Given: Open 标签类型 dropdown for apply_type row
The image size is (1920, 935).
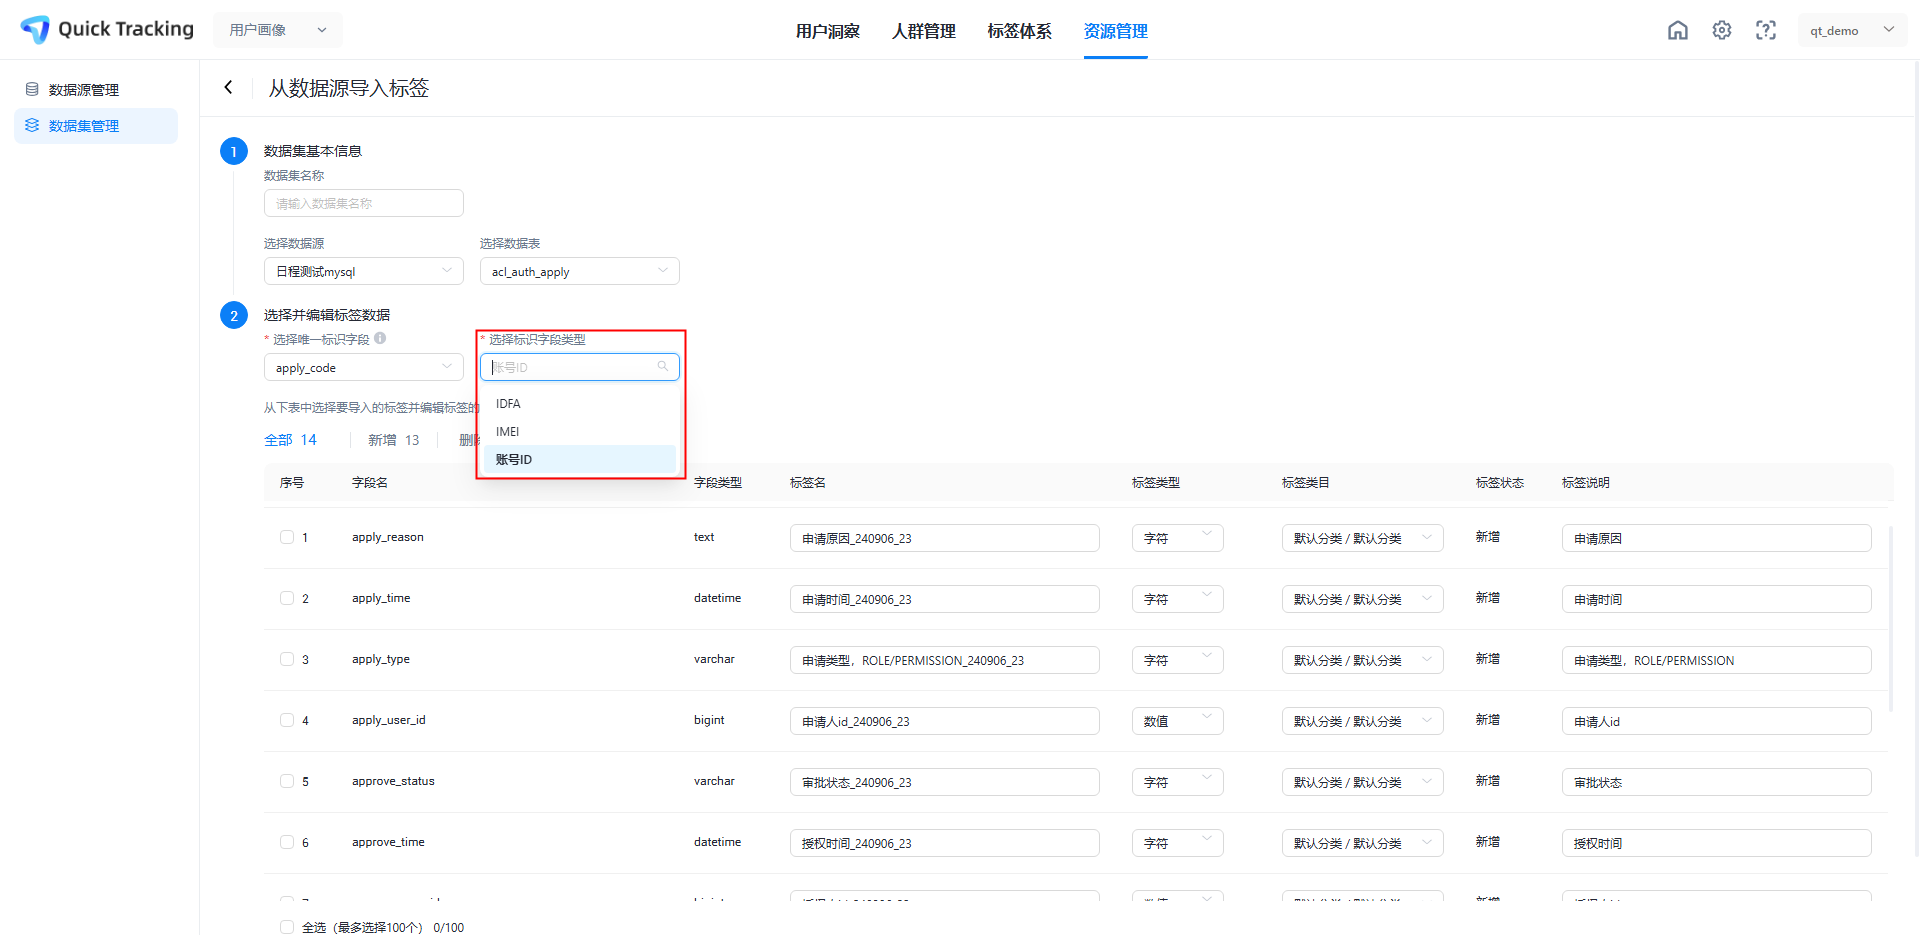Looking at the screenshot, I should pyautogui.click(x=1178, y=660).
